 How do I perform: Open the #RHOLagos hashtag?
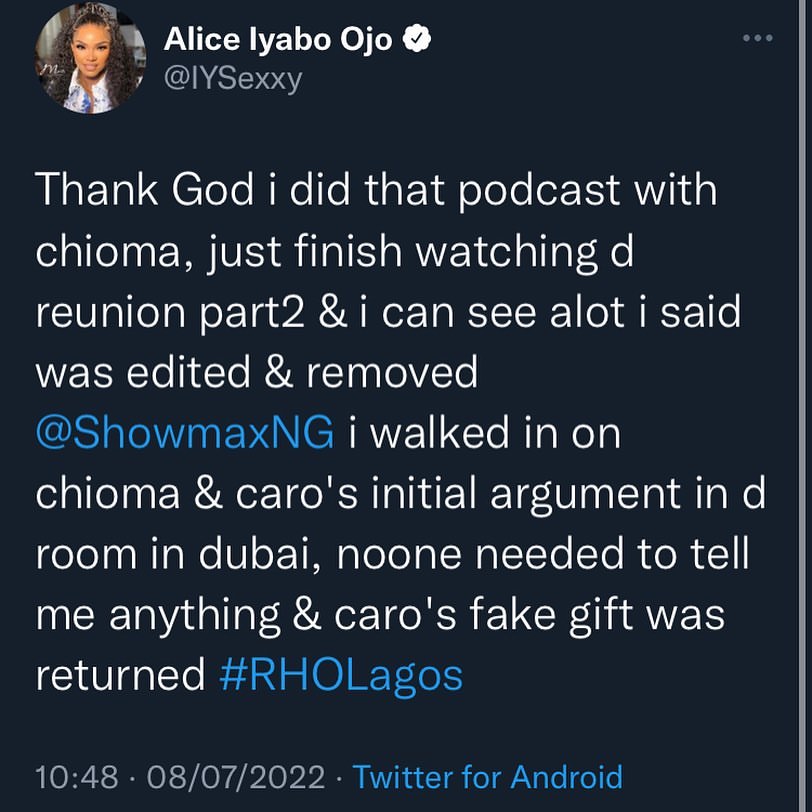coord(341,677)
